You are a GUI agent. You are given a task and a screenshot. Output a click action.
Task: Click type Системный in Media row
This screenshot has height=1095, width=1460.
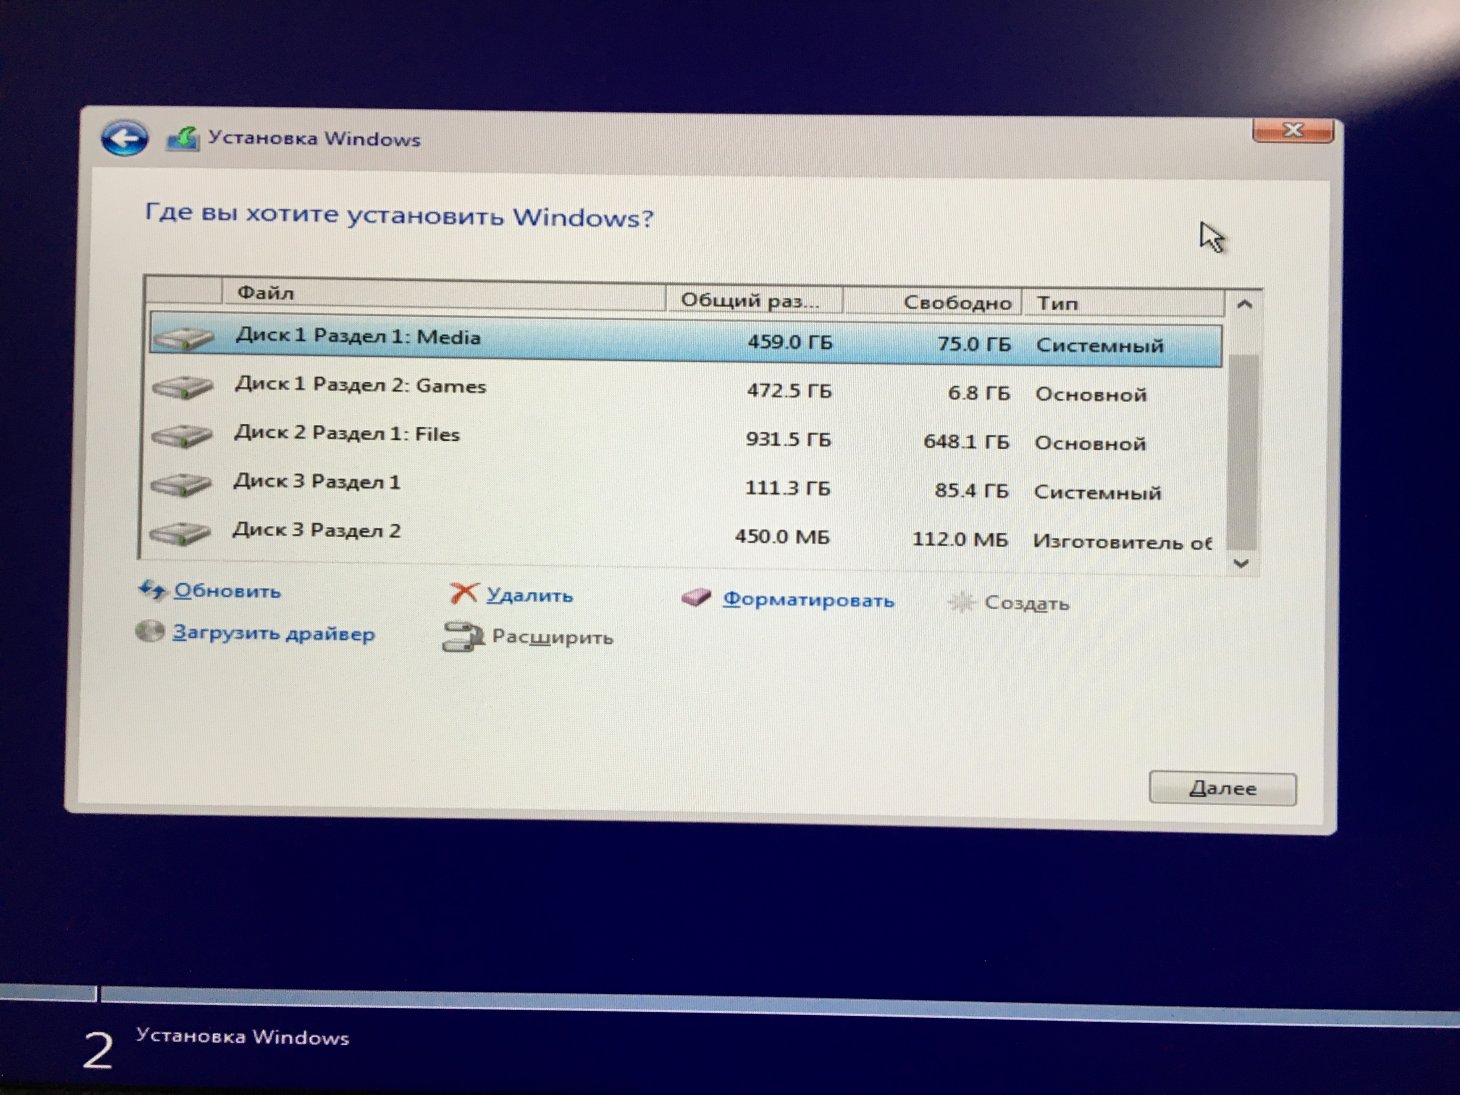pyautogui.click(x=1100, y=345)
